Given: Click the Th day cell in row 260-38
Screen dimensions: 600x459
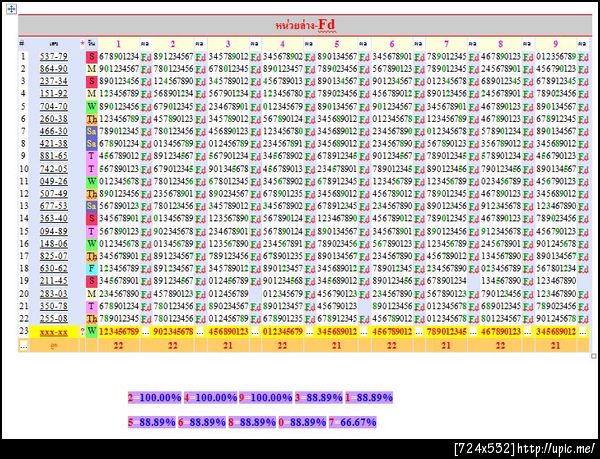Looking at the screenshot, I should coord(91,119).
